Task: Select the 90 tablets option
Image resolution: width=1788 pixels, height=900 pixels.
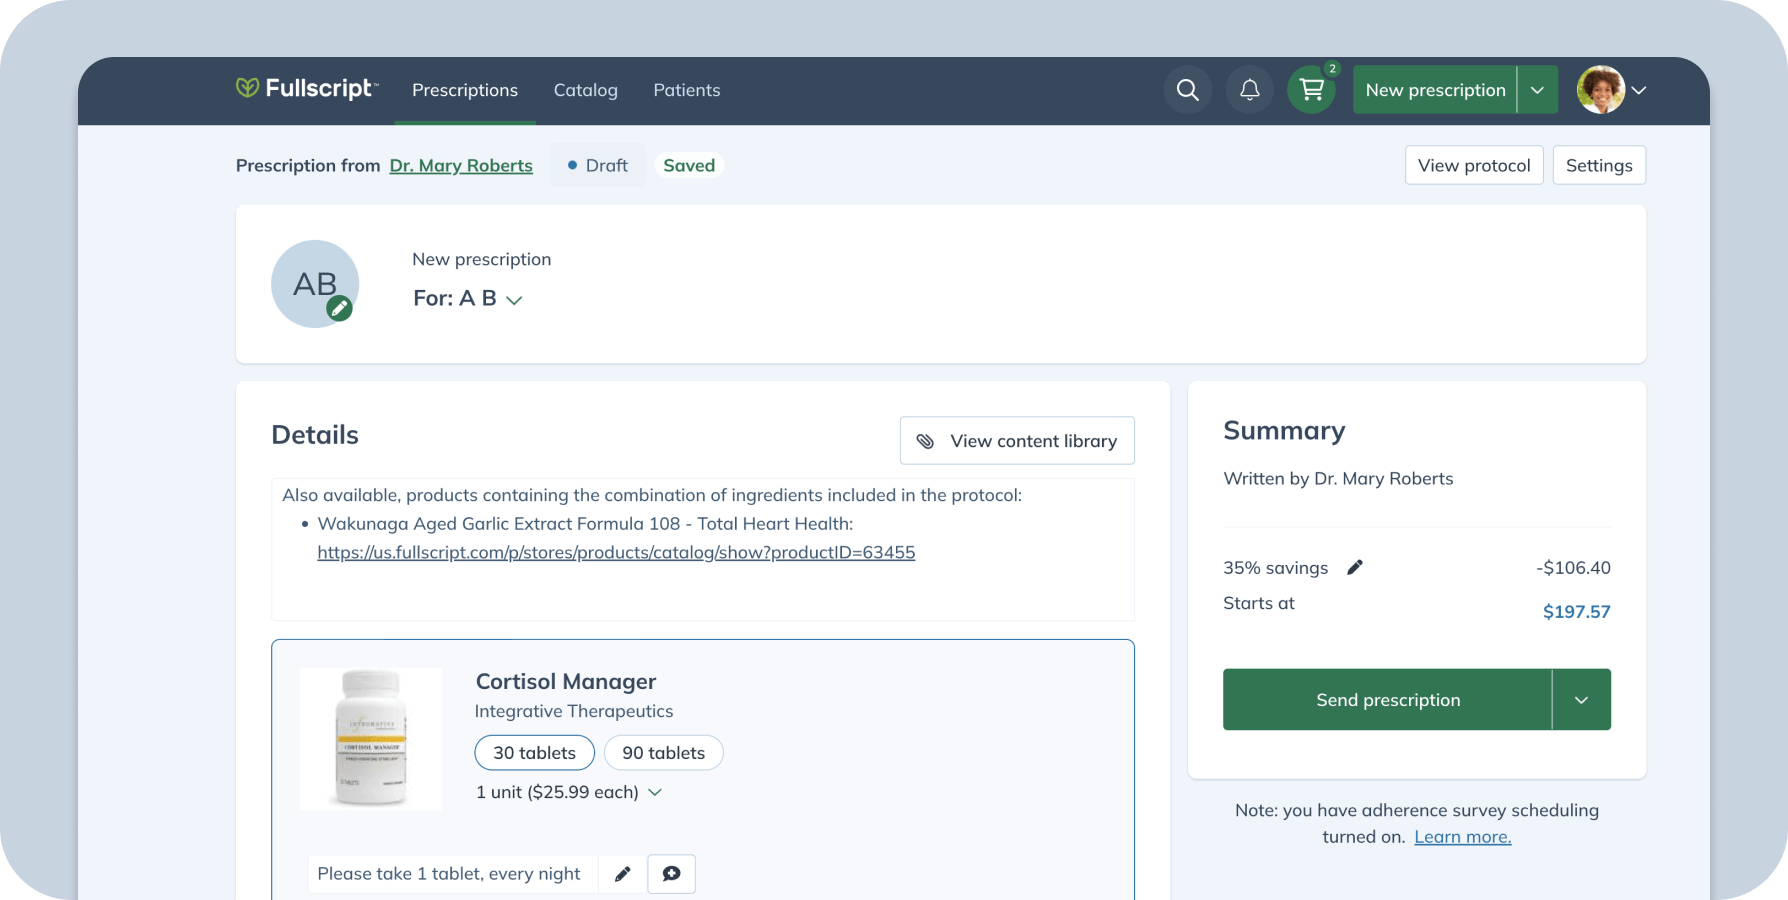Action: pyautogui.click(x=663, y=753)
